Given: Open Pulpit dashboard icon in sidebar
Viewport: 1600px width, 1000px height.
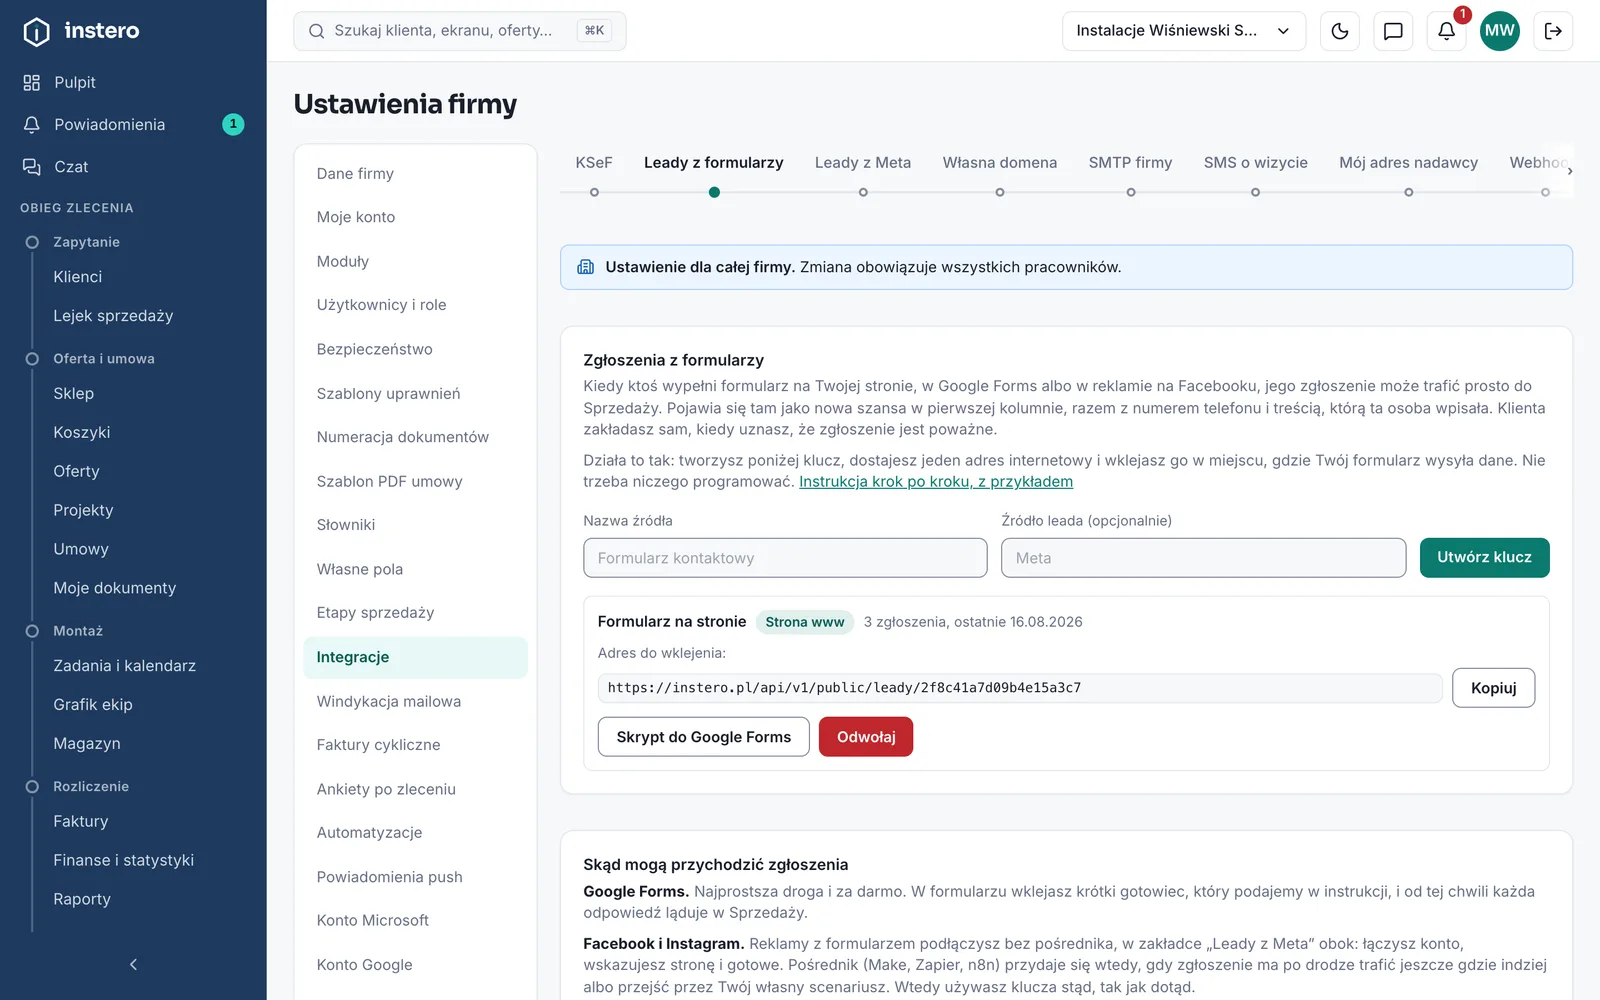Looking at the screenshot, I should [32, 82].
